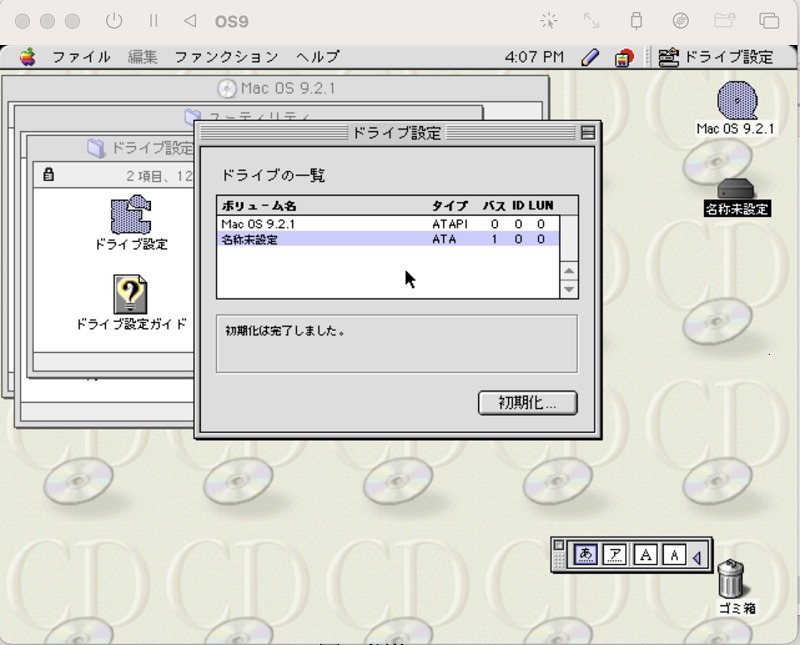Click 初期化は完了しました status message
This screenshot has width=800, height=645.
point(285,331)
